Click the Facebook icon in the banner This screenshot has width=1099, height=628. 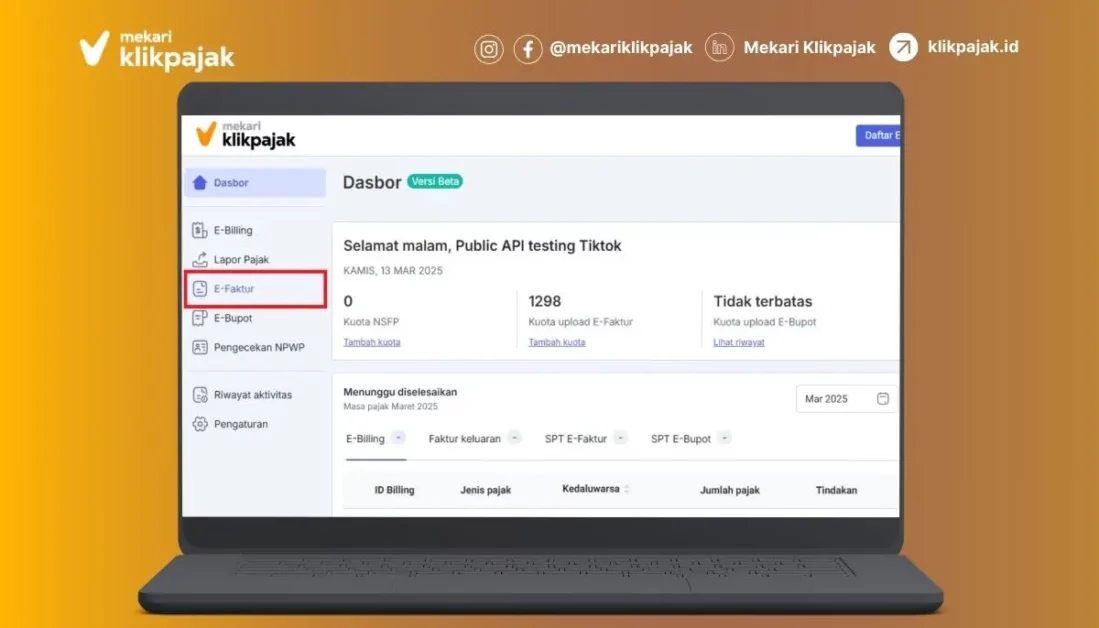(528, 49)
